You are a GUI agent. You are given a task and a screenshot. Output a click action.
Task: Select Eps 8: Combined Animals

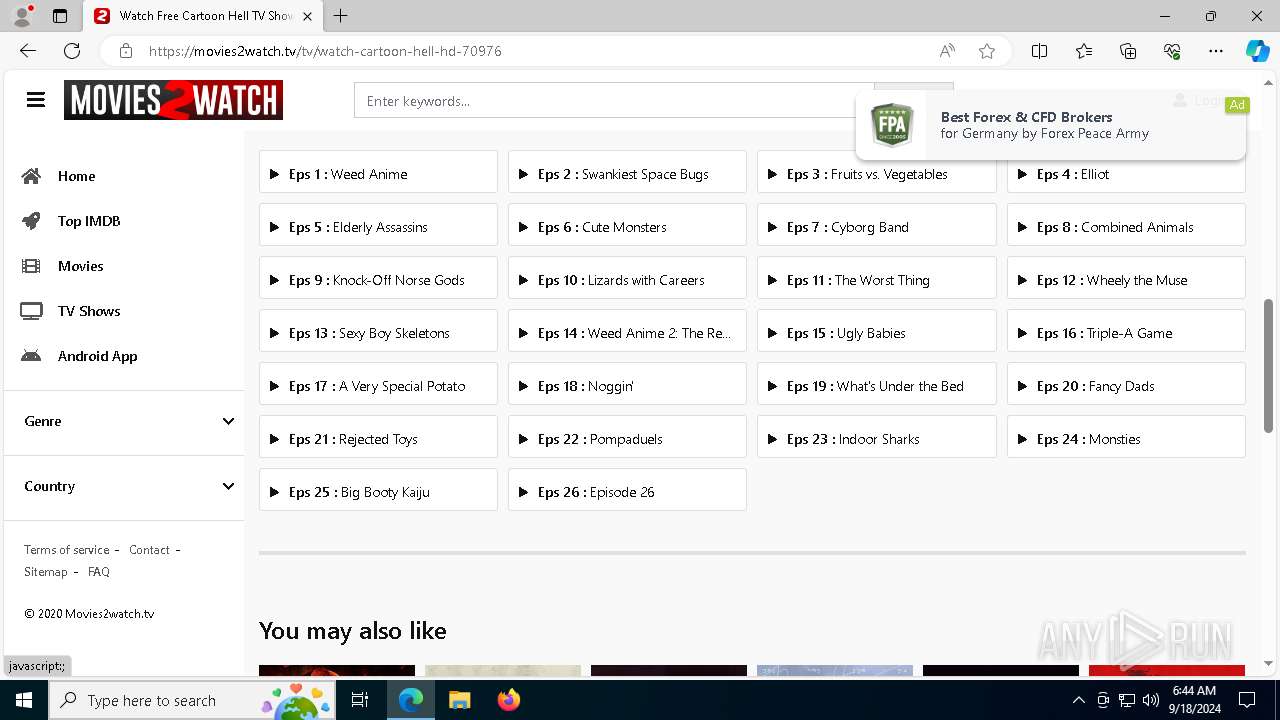1126,227
